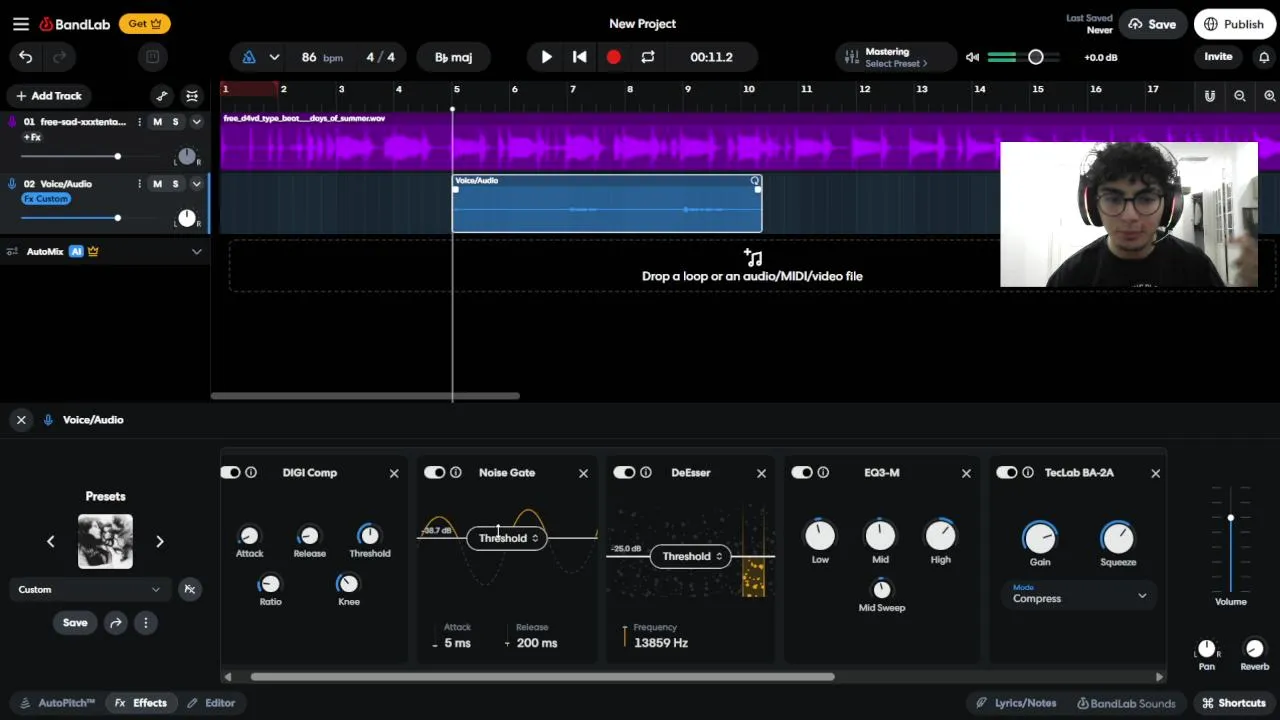Remove the DeEsser effect

point(762,473)
